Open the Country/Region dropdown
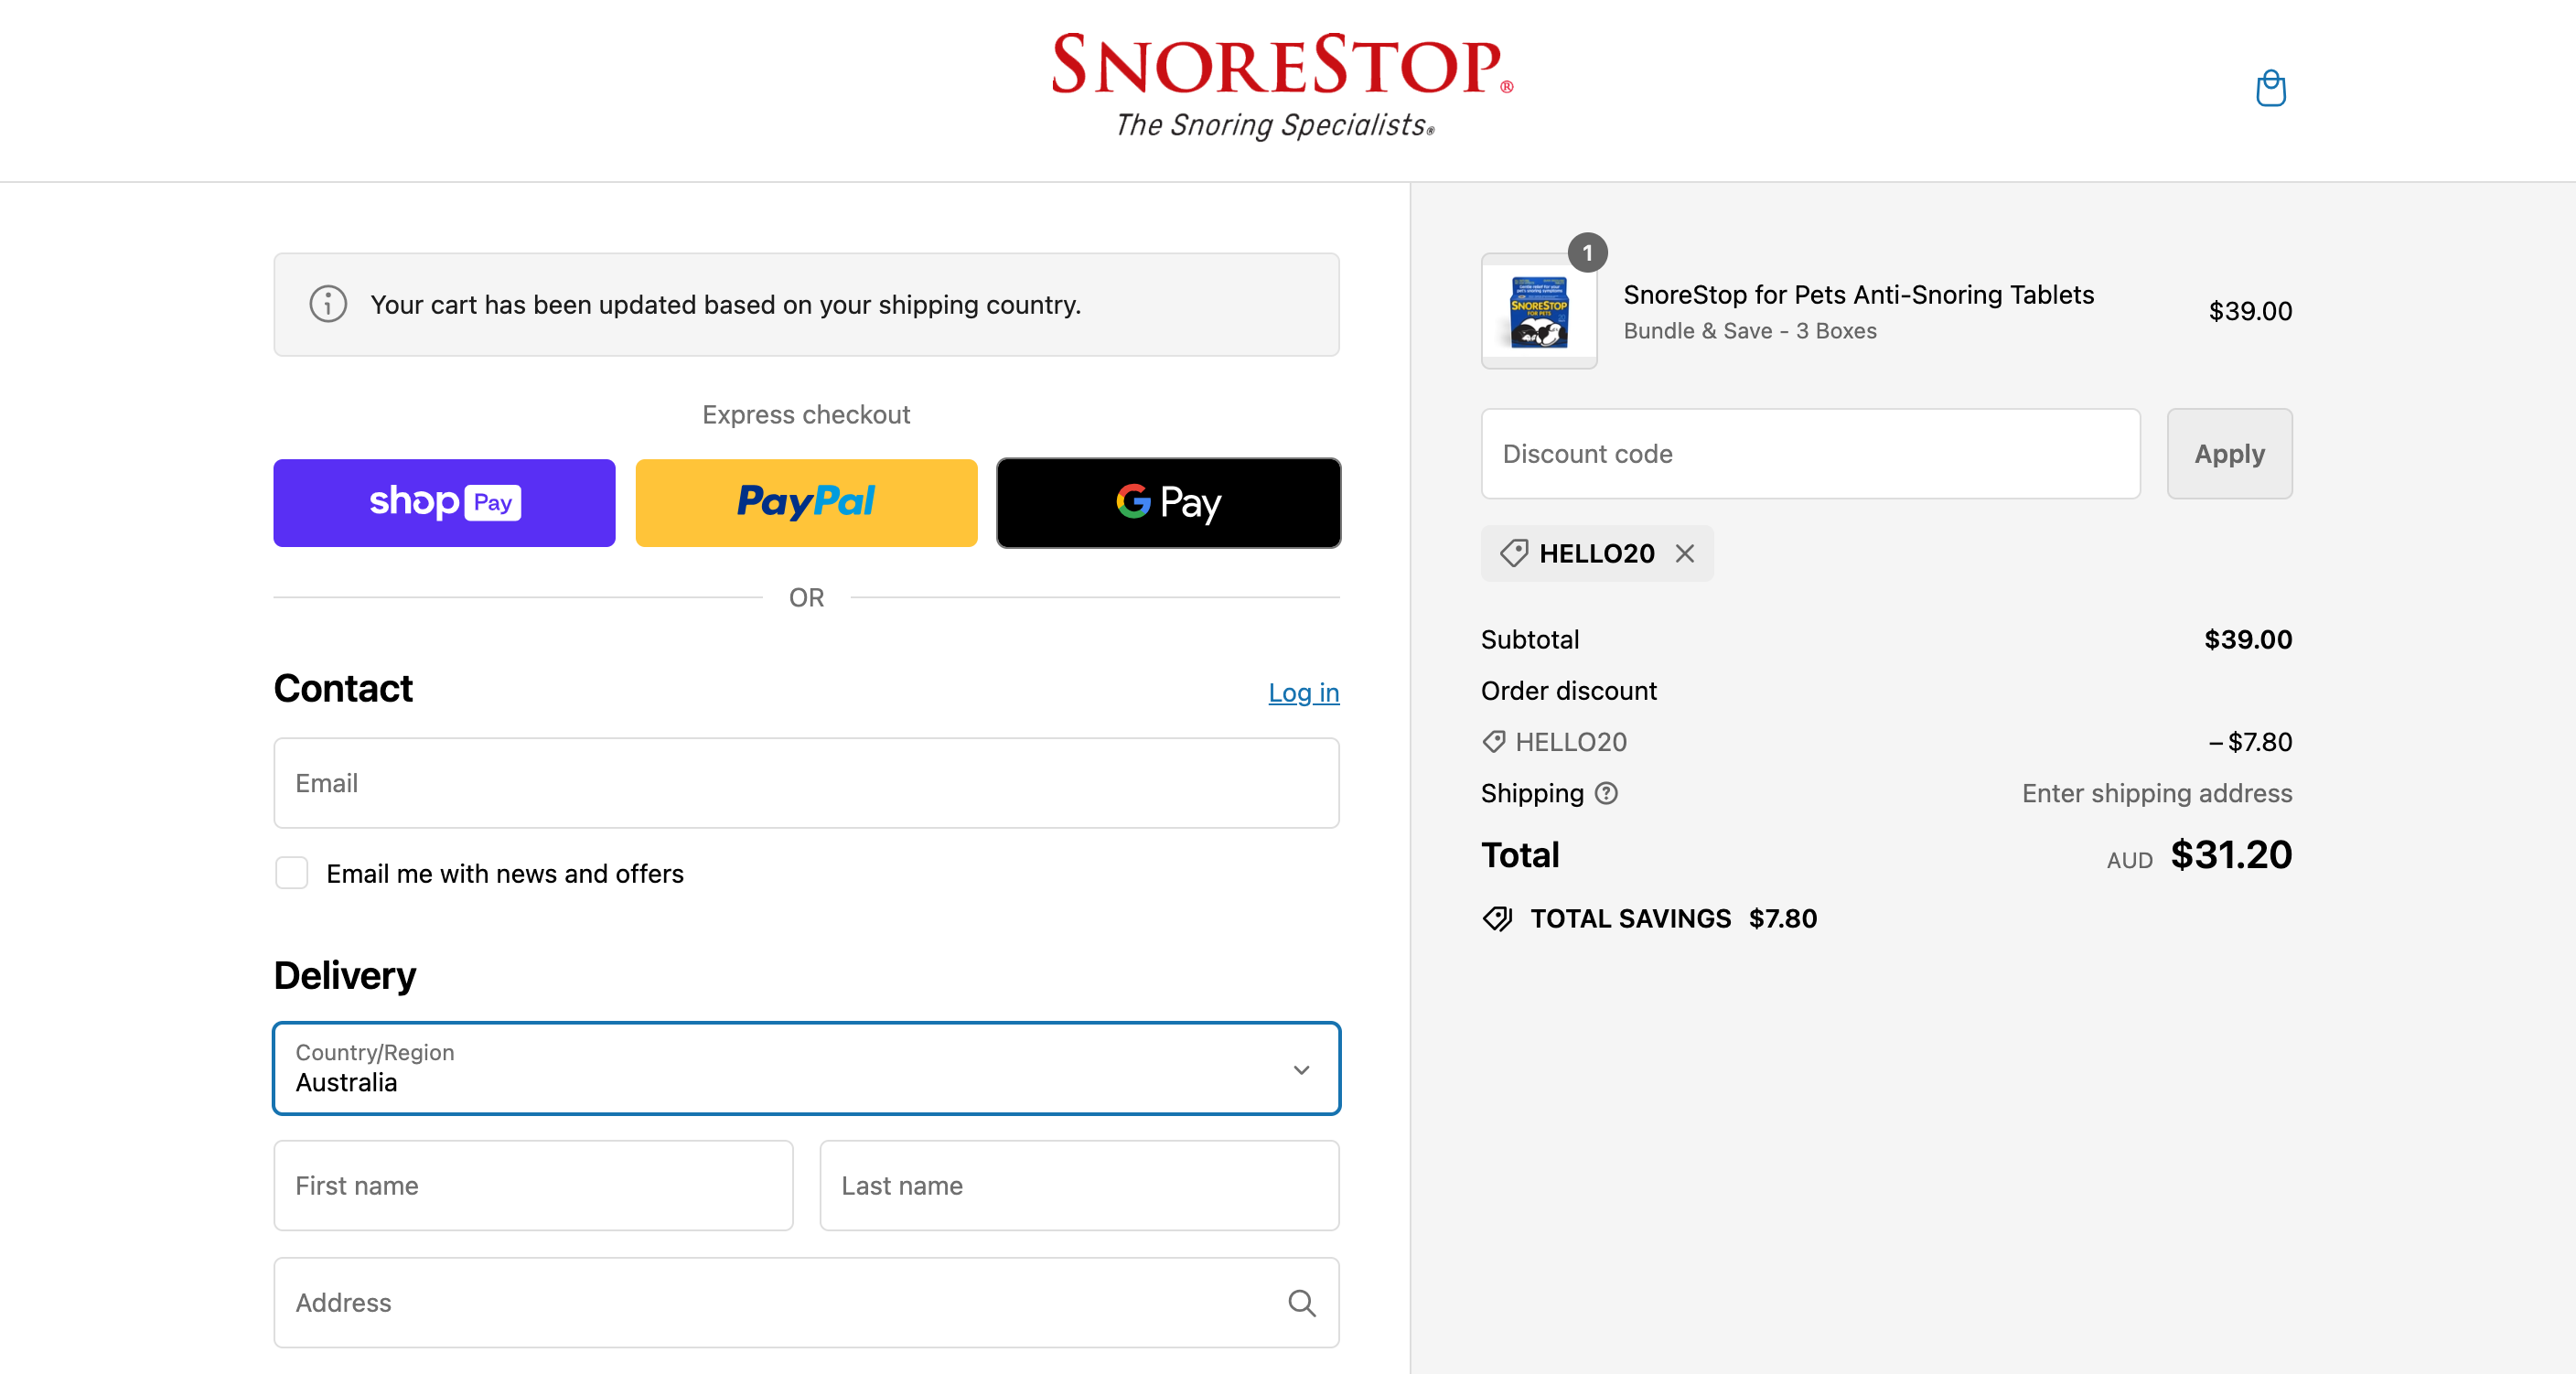The image size is (2576, 1374). tap(806, 1068)
